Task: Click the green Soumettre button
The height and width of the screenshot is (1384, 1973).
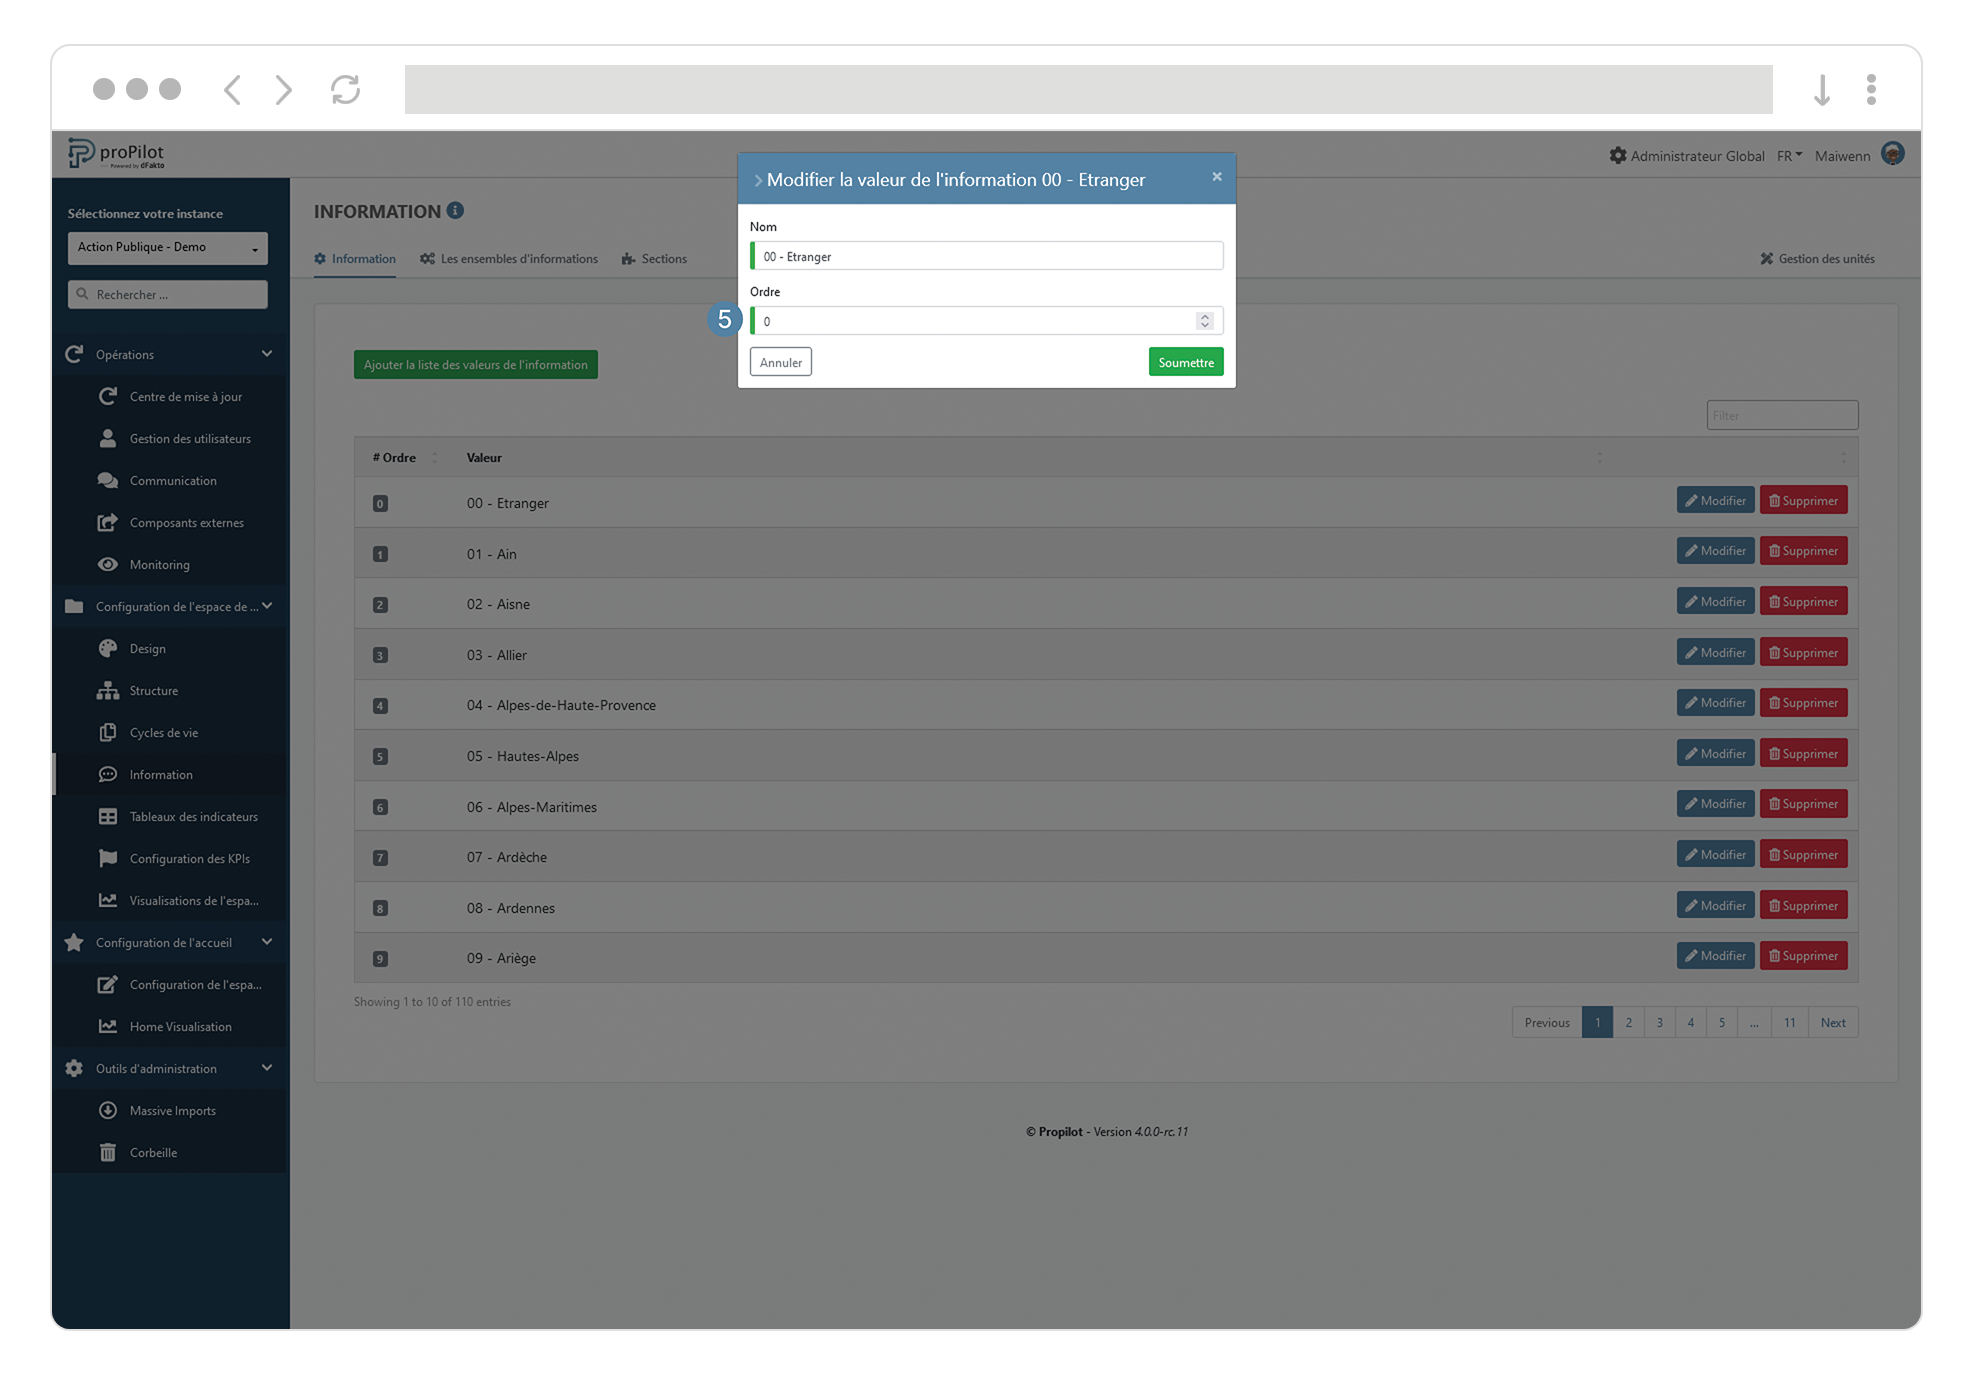Action: tap(1185, 362)
